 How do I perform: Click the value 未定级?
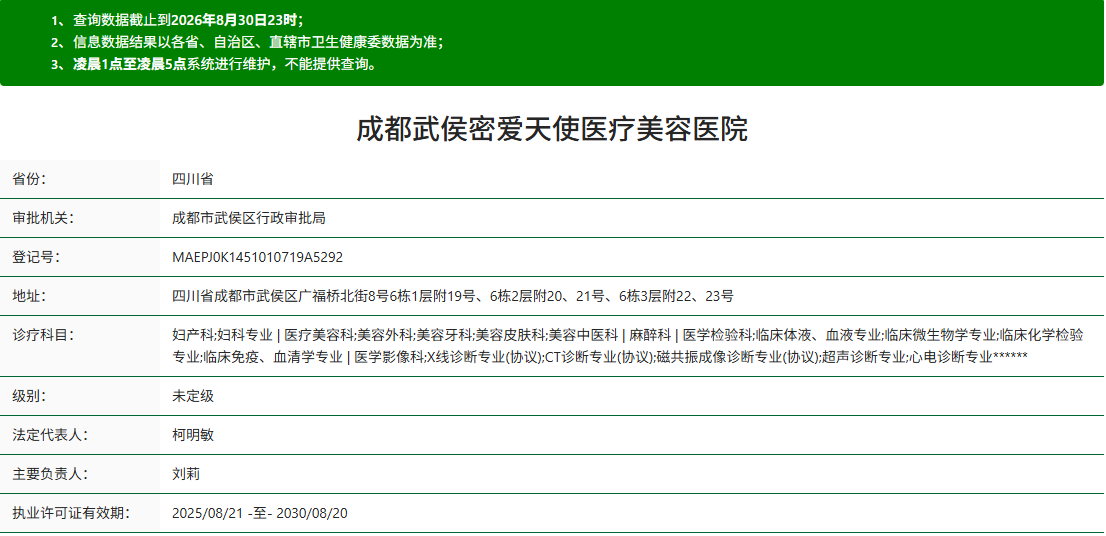click(x=193, y=396)
